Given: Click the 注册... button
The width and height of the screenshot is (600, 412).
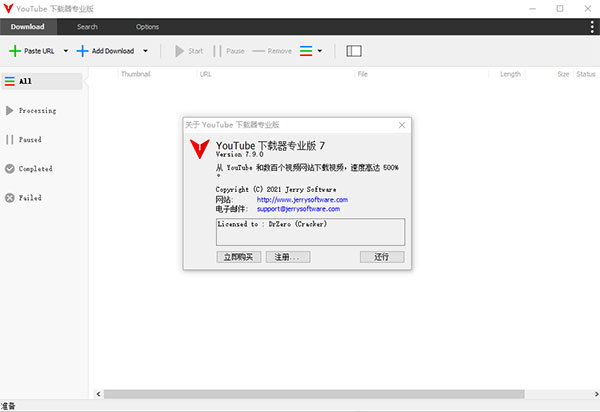Looking at the screenshot, I should (x=288, y=257).
